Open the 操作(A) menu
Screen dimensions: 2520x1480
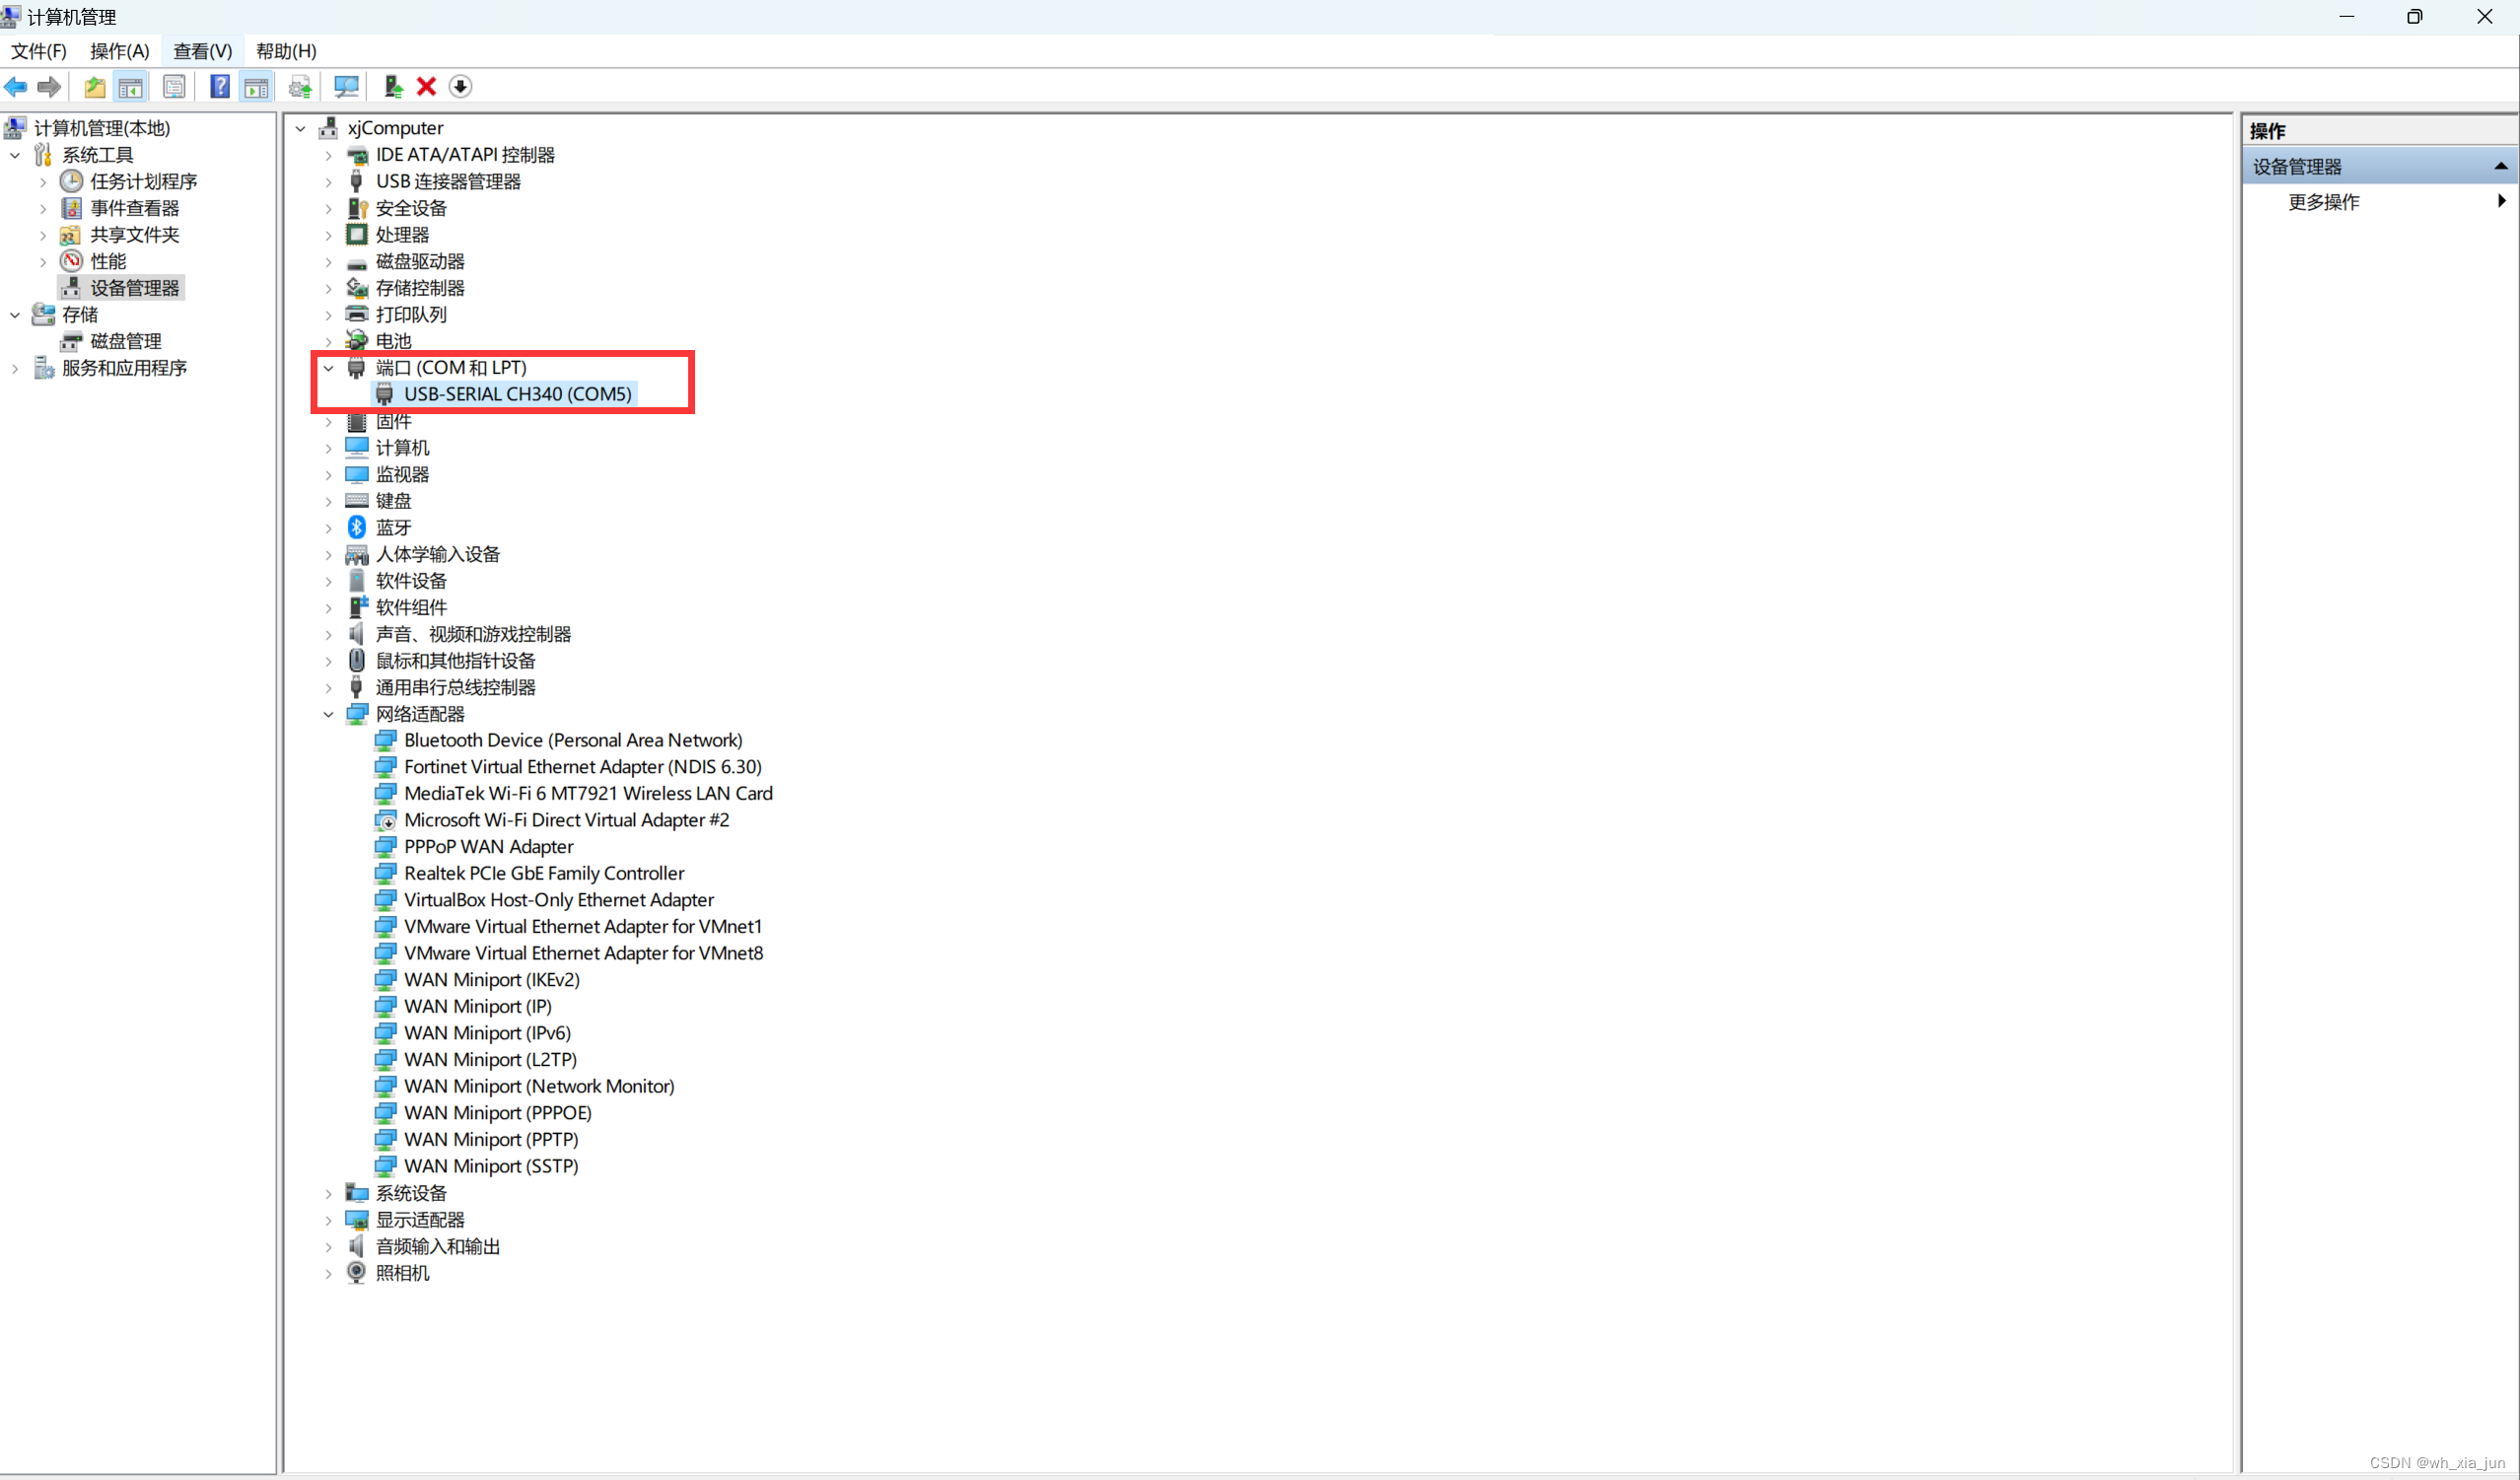pyautogui.click(x=120, y=51)
